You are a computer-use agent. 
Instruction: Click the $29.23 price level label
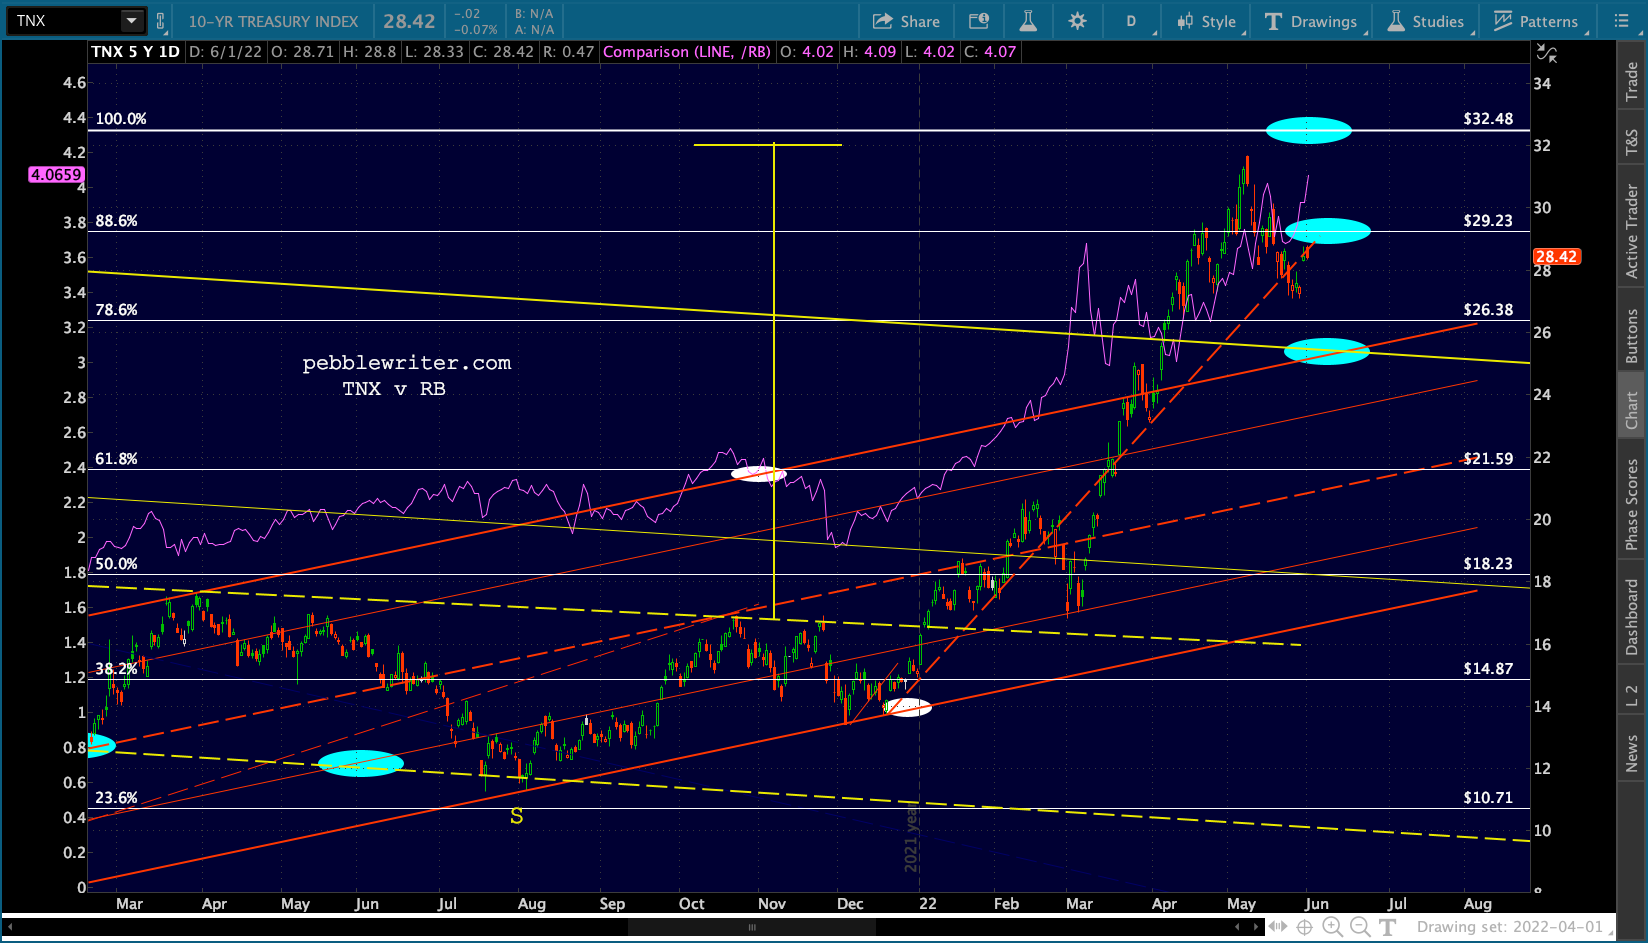coord(1488,221)
